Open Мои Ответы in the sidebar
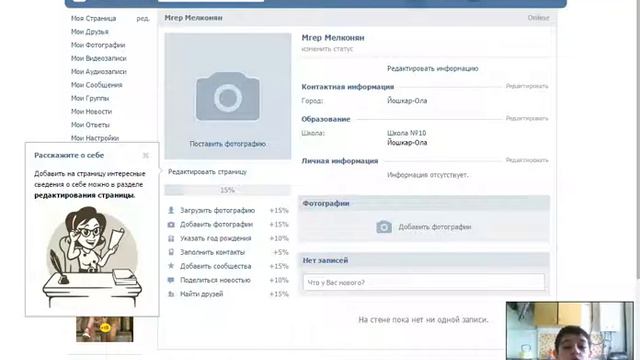640x360 pixels. point(90,125)
